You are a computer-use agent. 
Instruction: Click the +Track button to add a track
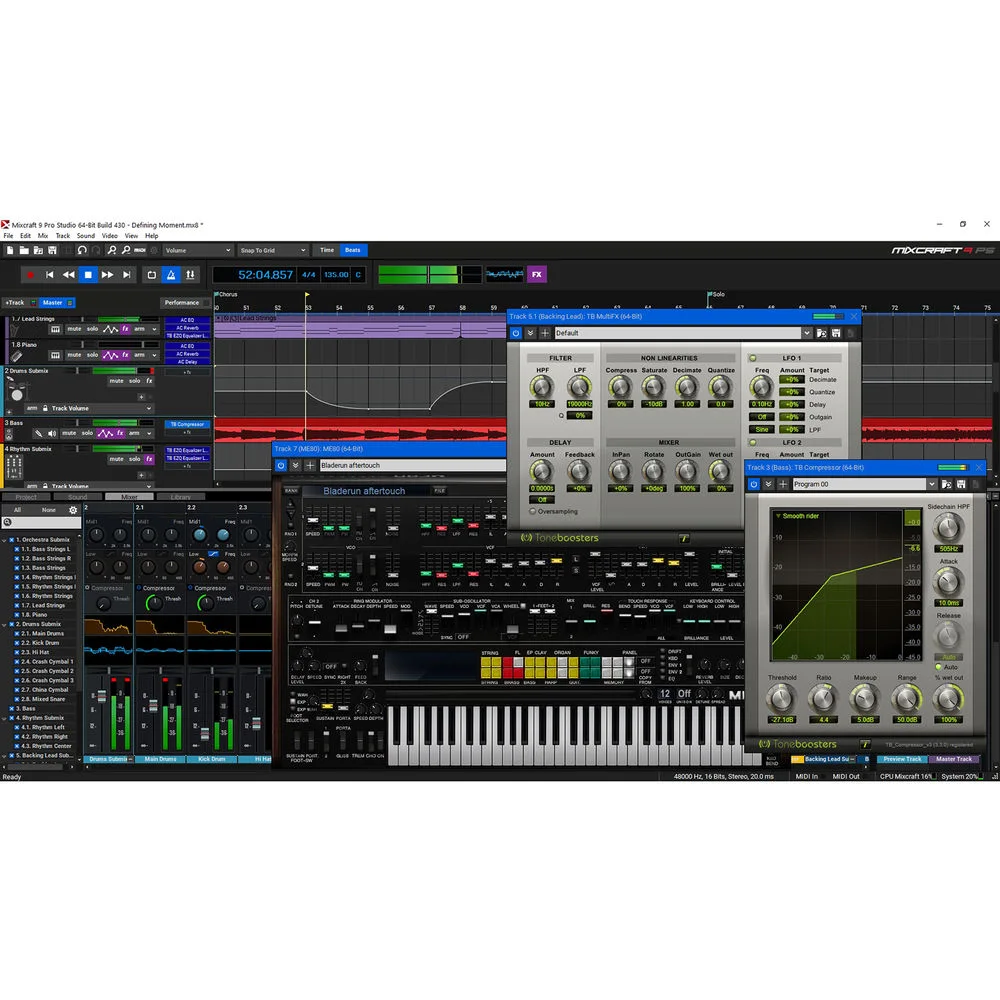14,302
